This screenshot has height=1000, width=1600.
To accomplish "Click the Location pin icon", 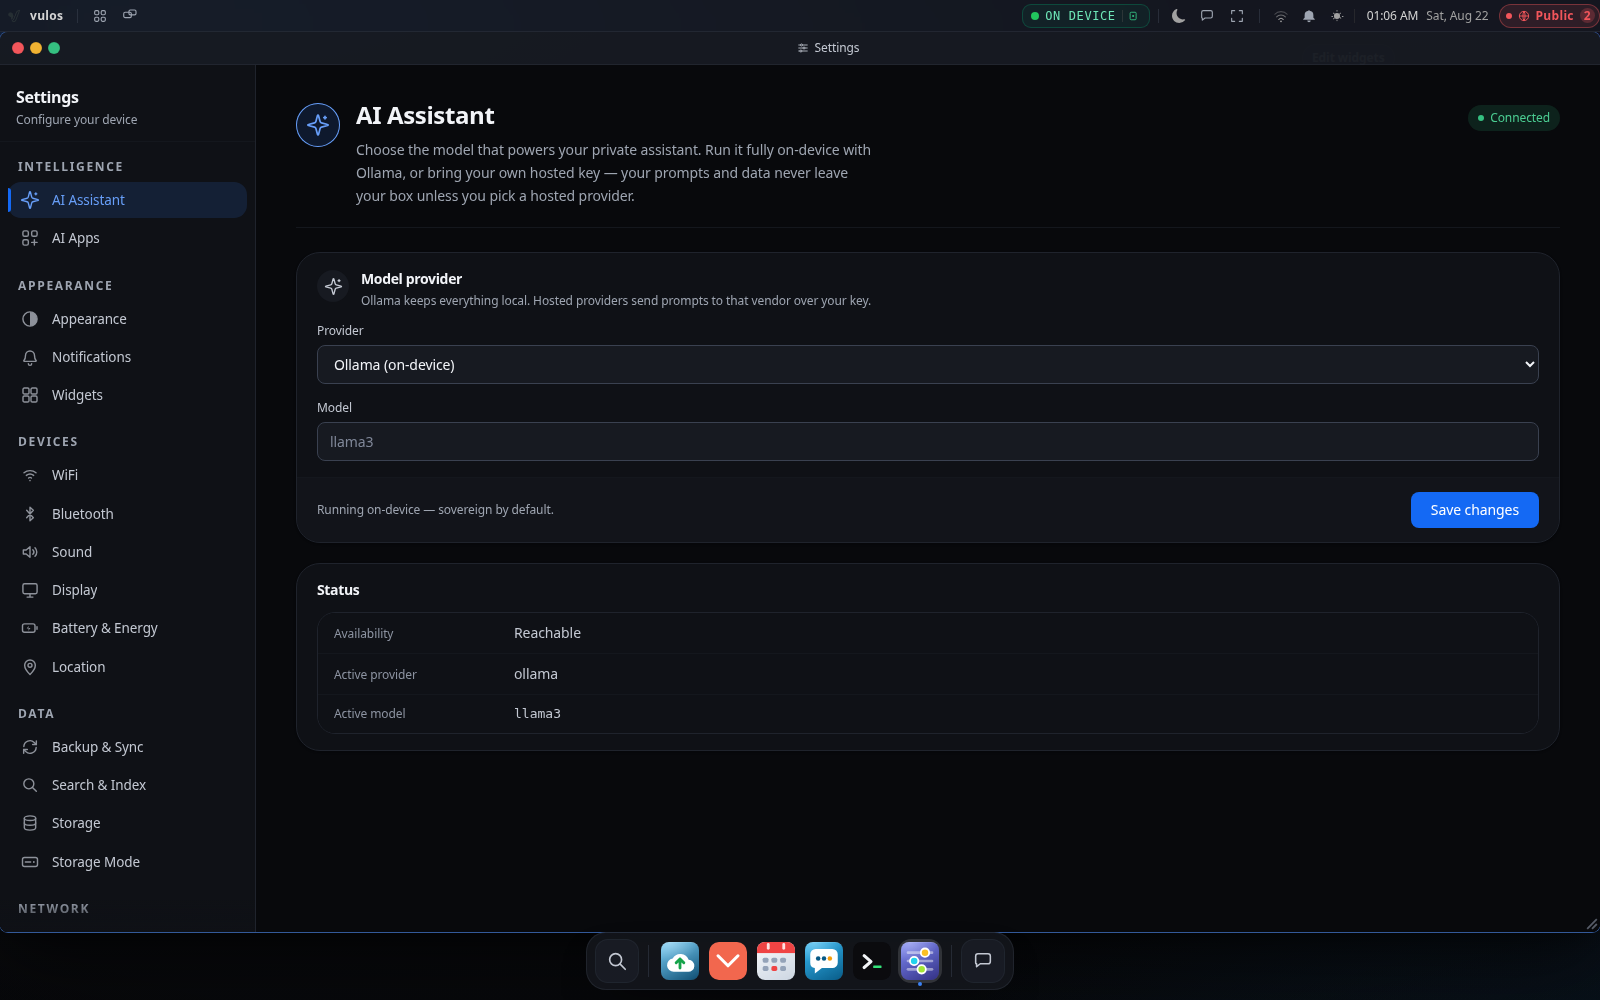I will coord(30,667).
